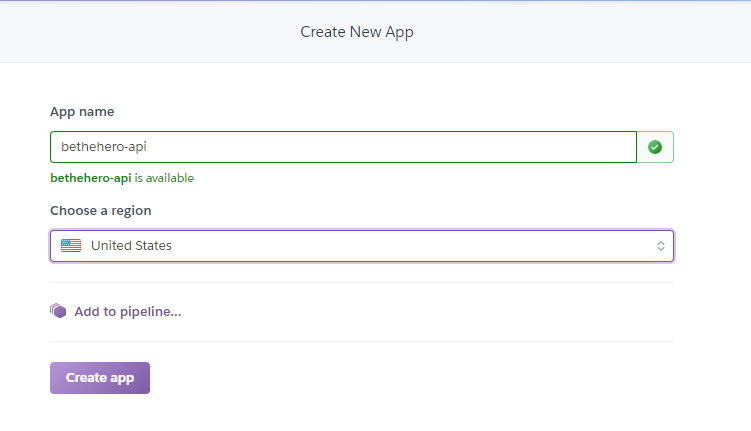Click the United States flag icon

point(71,246)
